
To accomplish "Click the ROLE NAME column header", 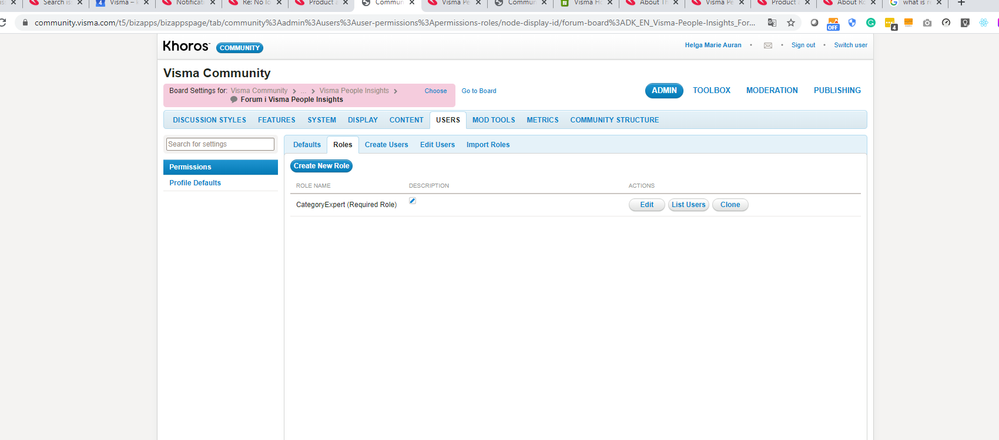I will (x=313, y=186).
